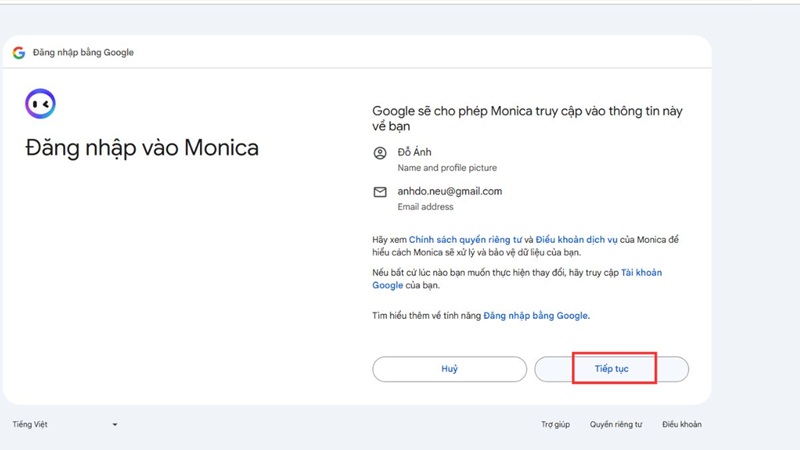Open Điều khoản in the footer

click(x=681, y=424)
